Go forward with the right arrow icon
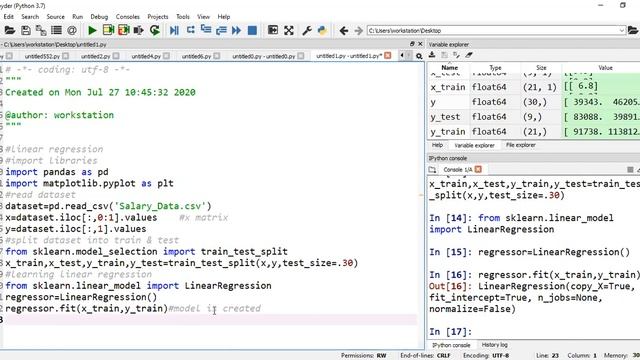Screen dimensions: 640x360 pos(359,31)
